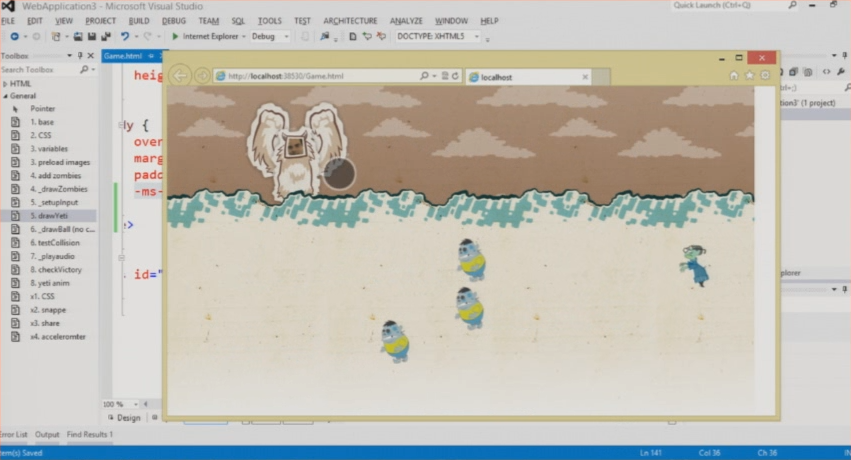Open the Toolbox window options dropdown arrow

[x=69, y=55]
